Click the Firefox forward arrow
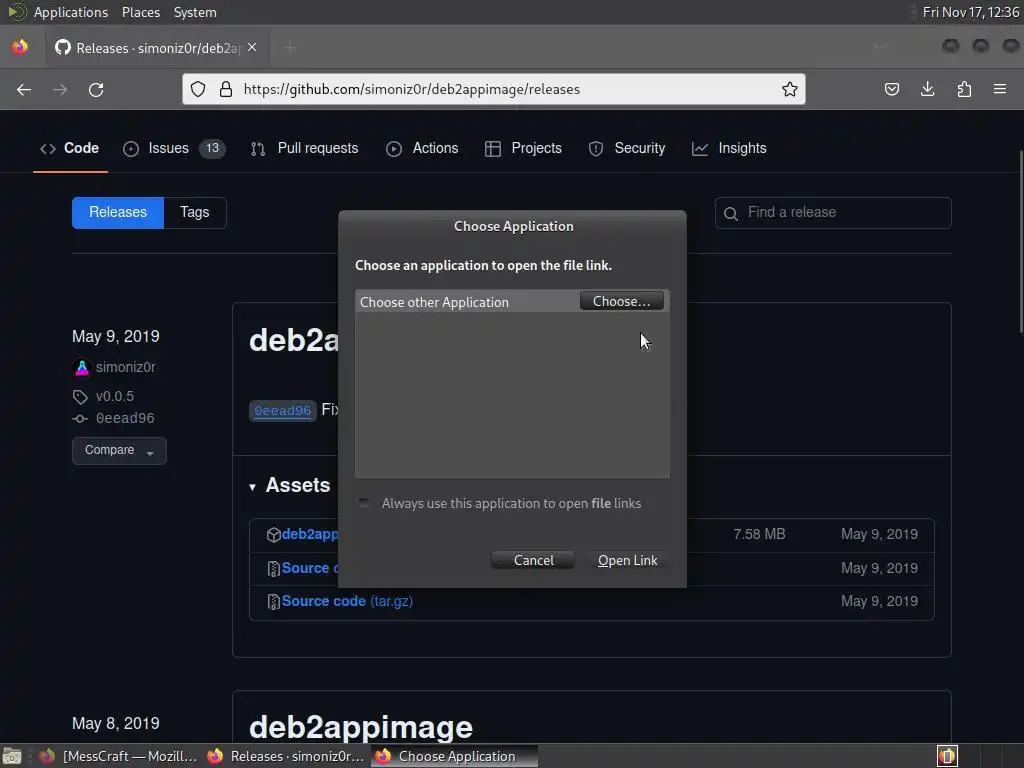Viewport: 1024px width, 768px height. [x=60, y=89]
